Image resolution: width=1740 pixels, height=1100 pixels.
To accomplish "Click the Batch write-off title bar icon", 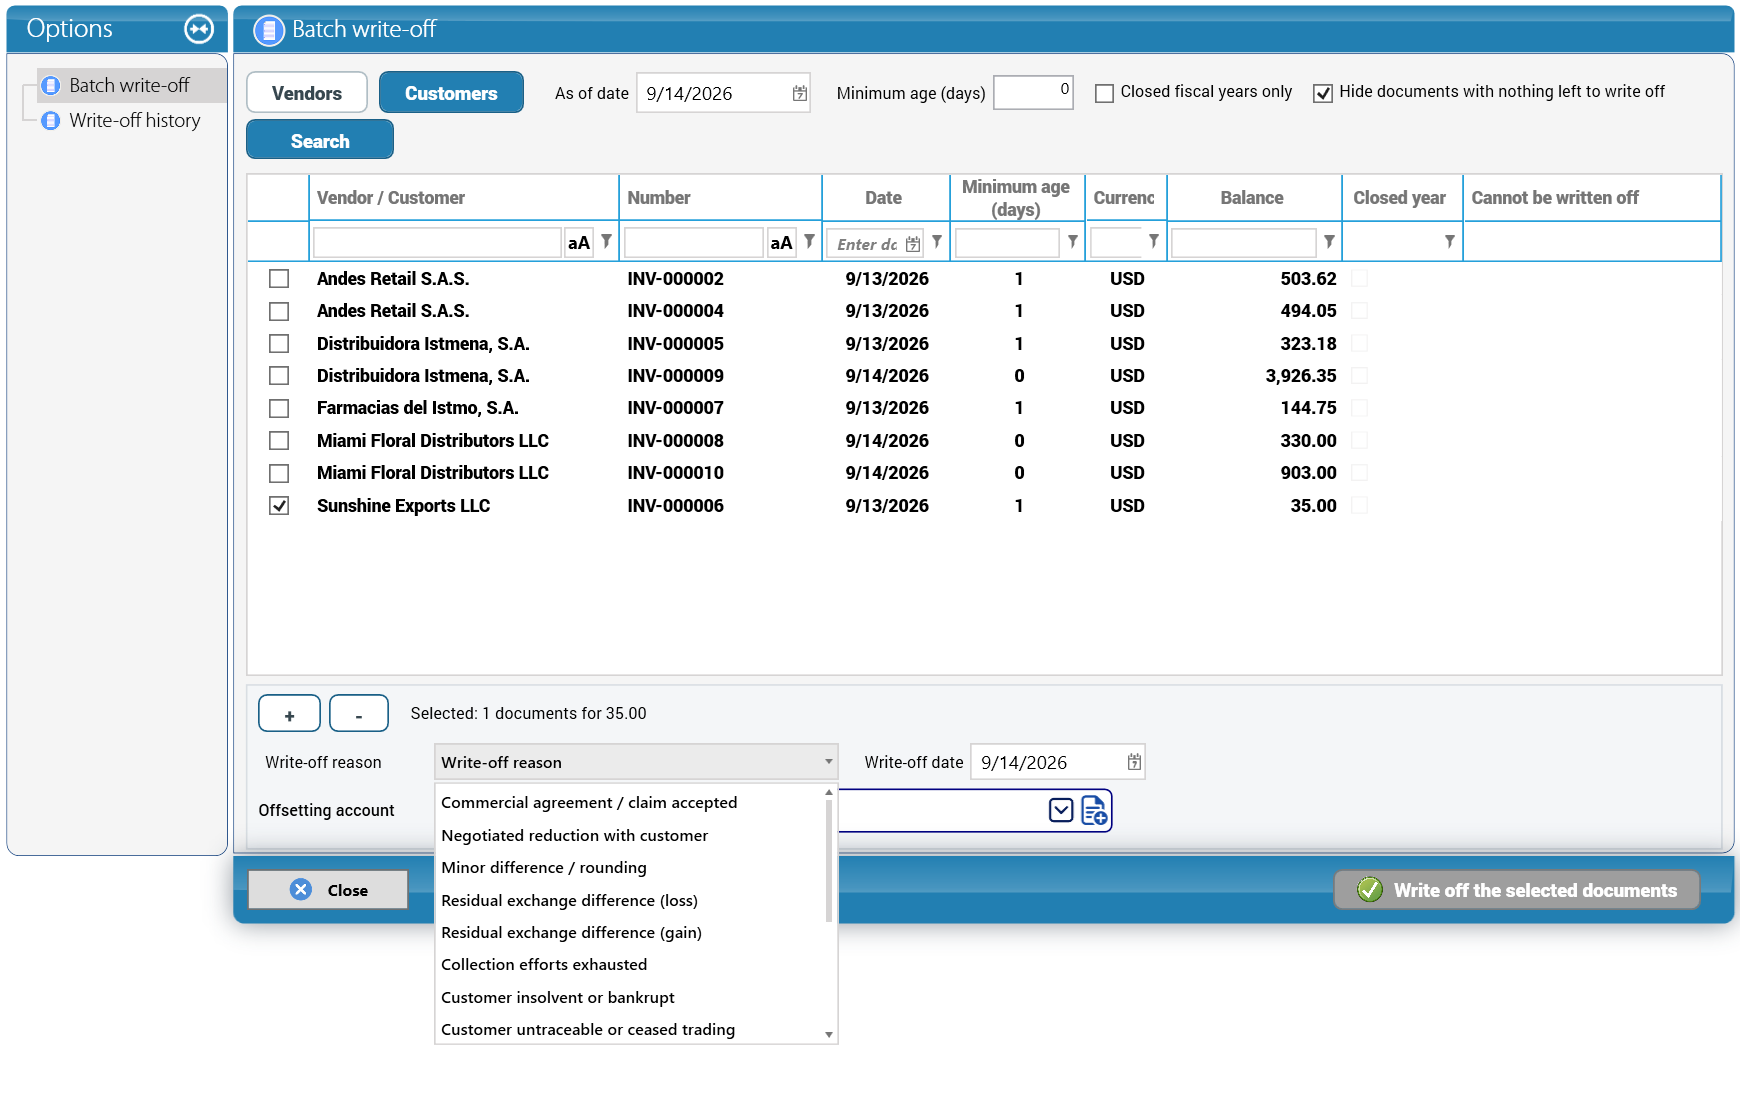I will (x=269, y=31).
